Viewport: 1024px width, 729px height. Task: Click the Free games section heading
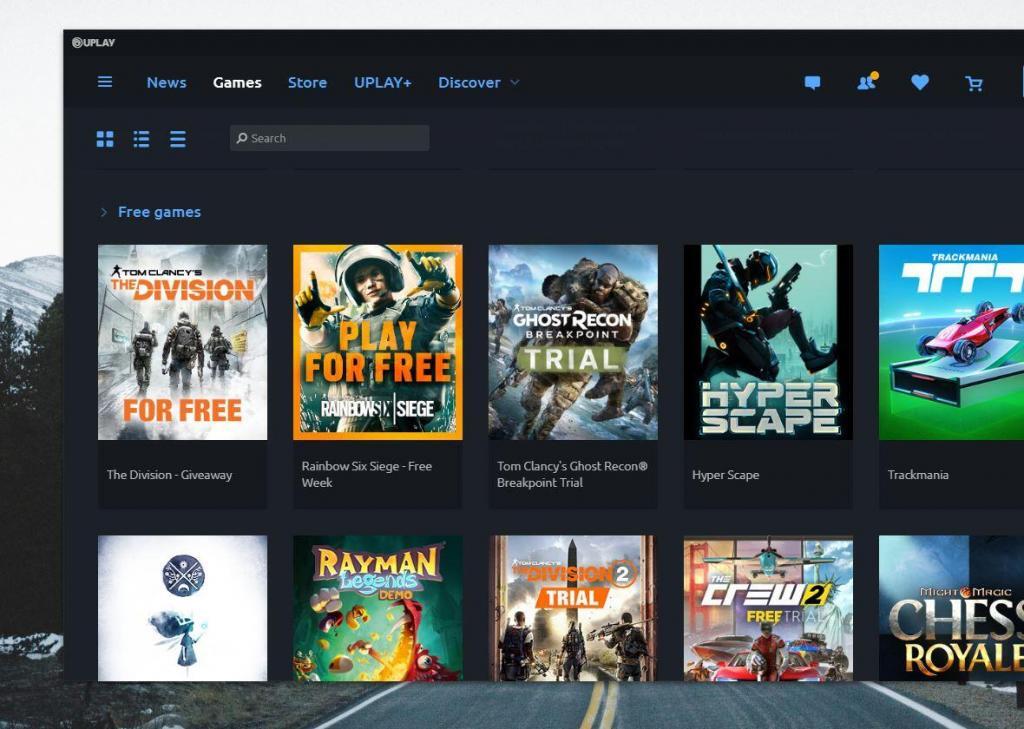click(159, 212)
